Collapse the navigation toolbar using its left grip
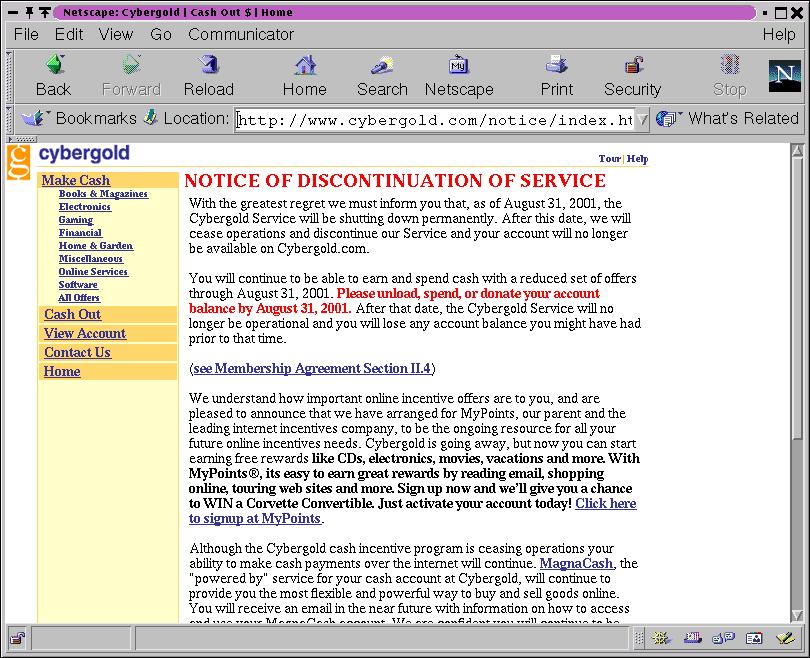Screen dimensions: 810x658 pos(9,76)
